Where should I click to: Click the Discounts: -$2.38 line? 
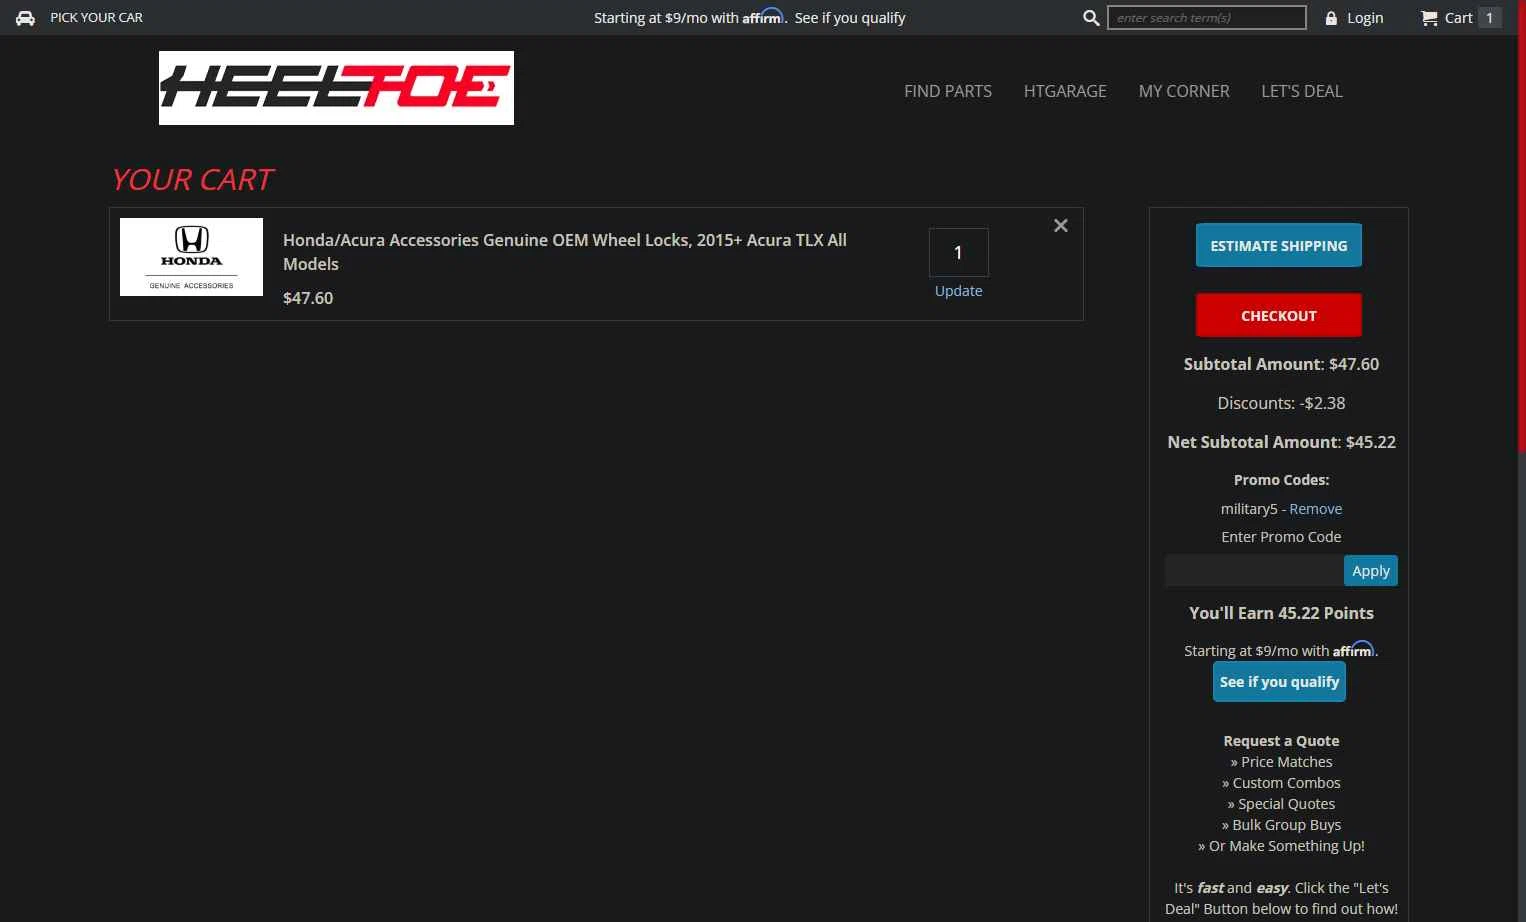(x=1281, y=403)
